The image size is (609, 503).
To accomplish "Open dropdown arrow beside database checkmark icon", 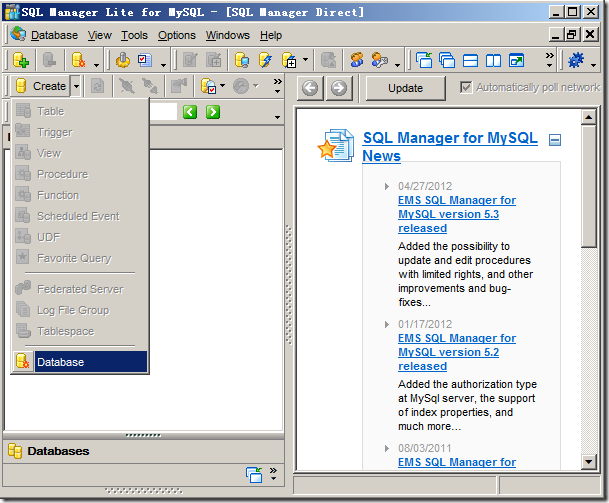I will [222, 85].
